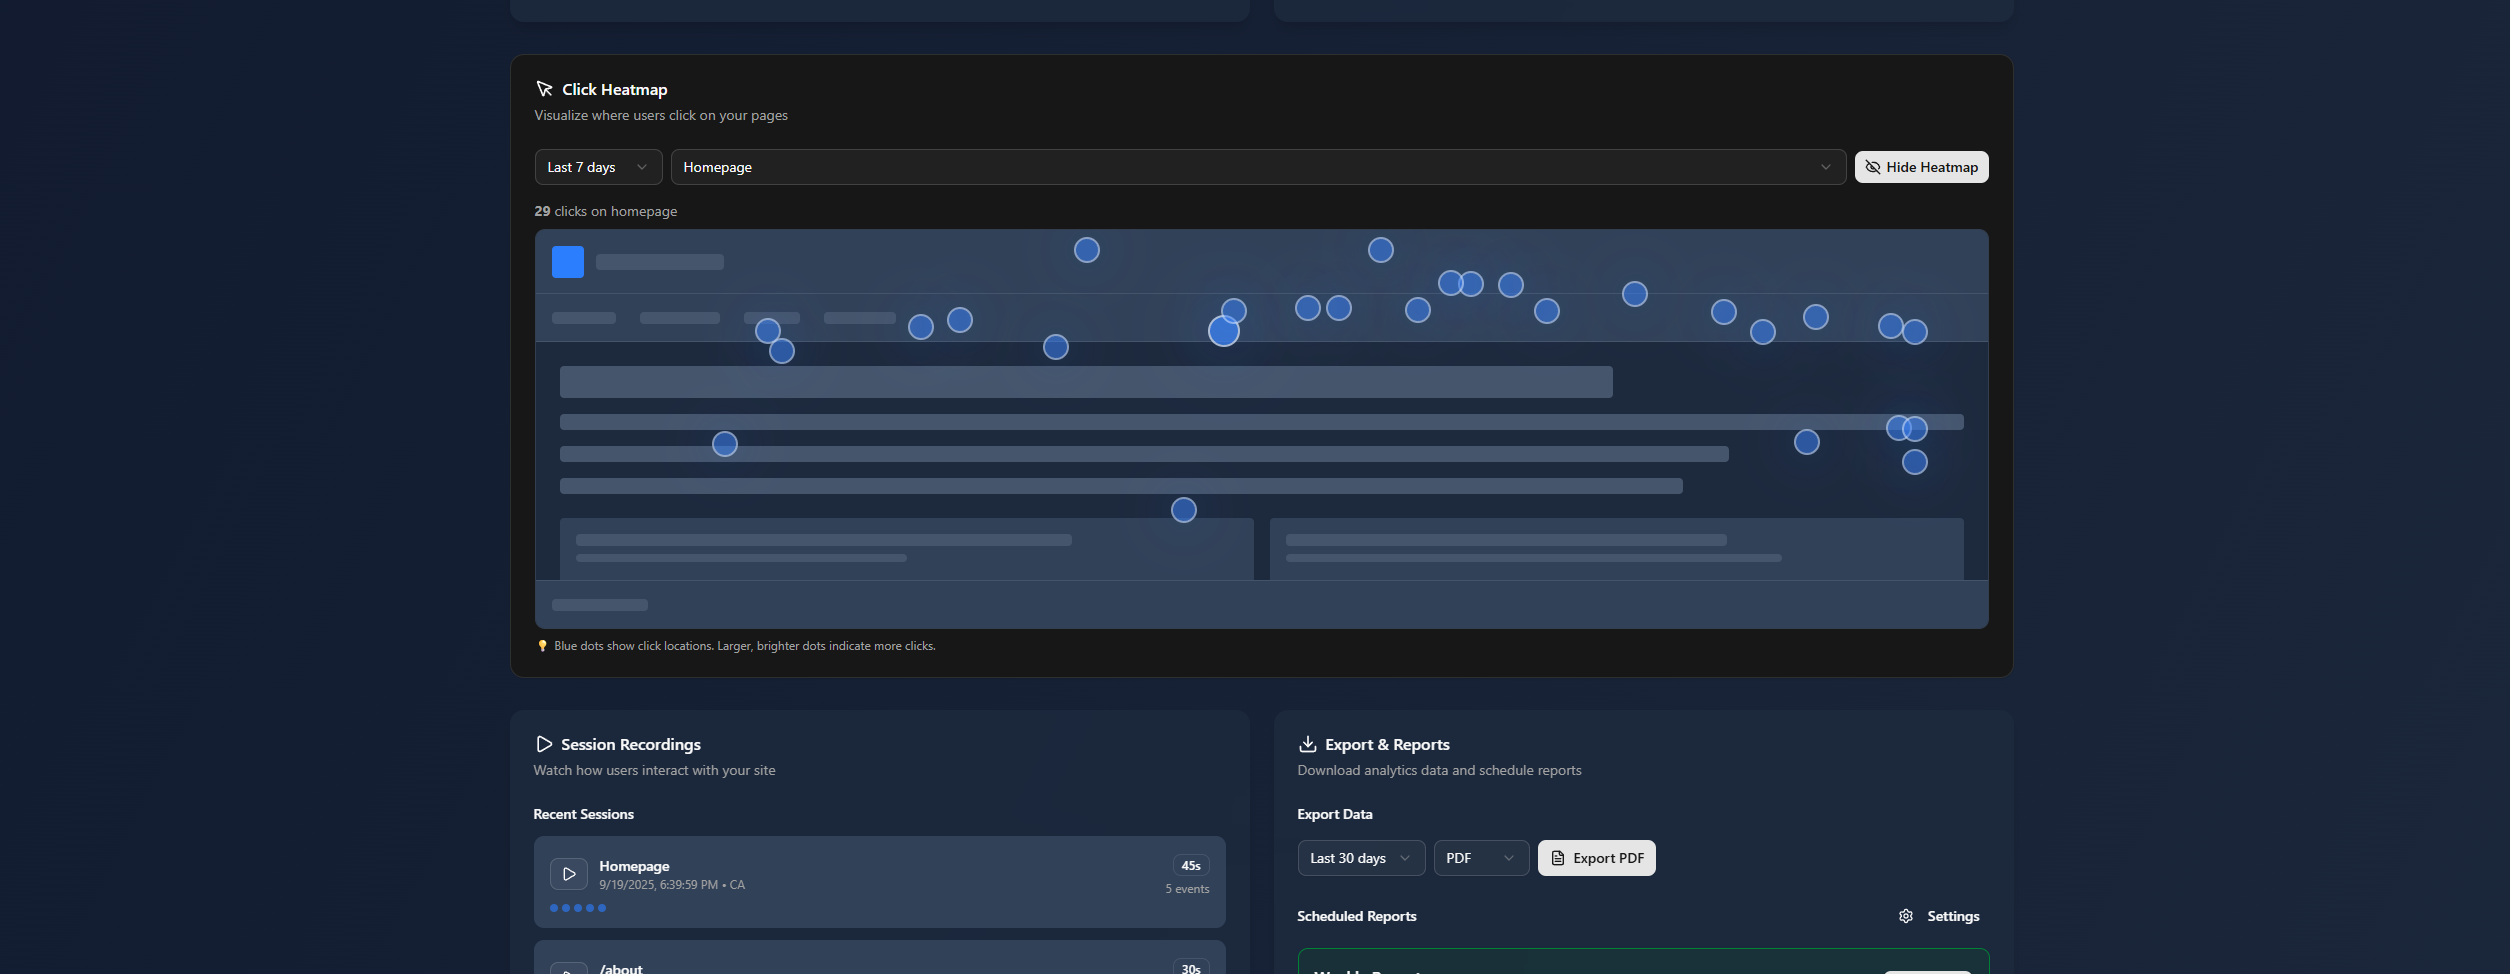Click the "5 events" label
Viewport: 2510px width, 974px height.
[x=1187, y=889]
